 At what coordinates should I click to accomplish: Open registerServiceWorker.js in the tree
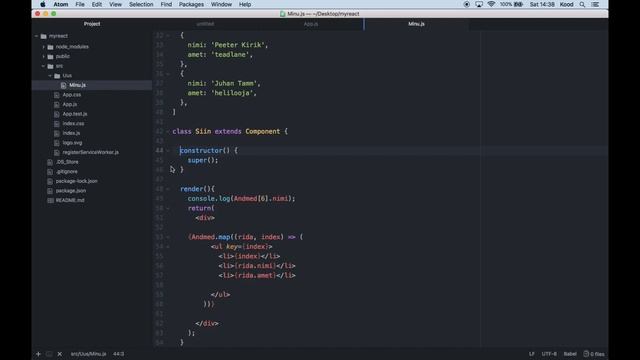[91, 153]
